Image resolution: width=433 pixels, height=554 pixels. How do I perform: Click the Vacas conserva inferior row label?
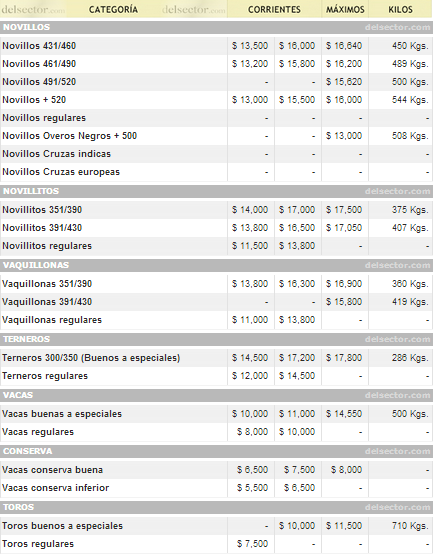click(55, 488)
